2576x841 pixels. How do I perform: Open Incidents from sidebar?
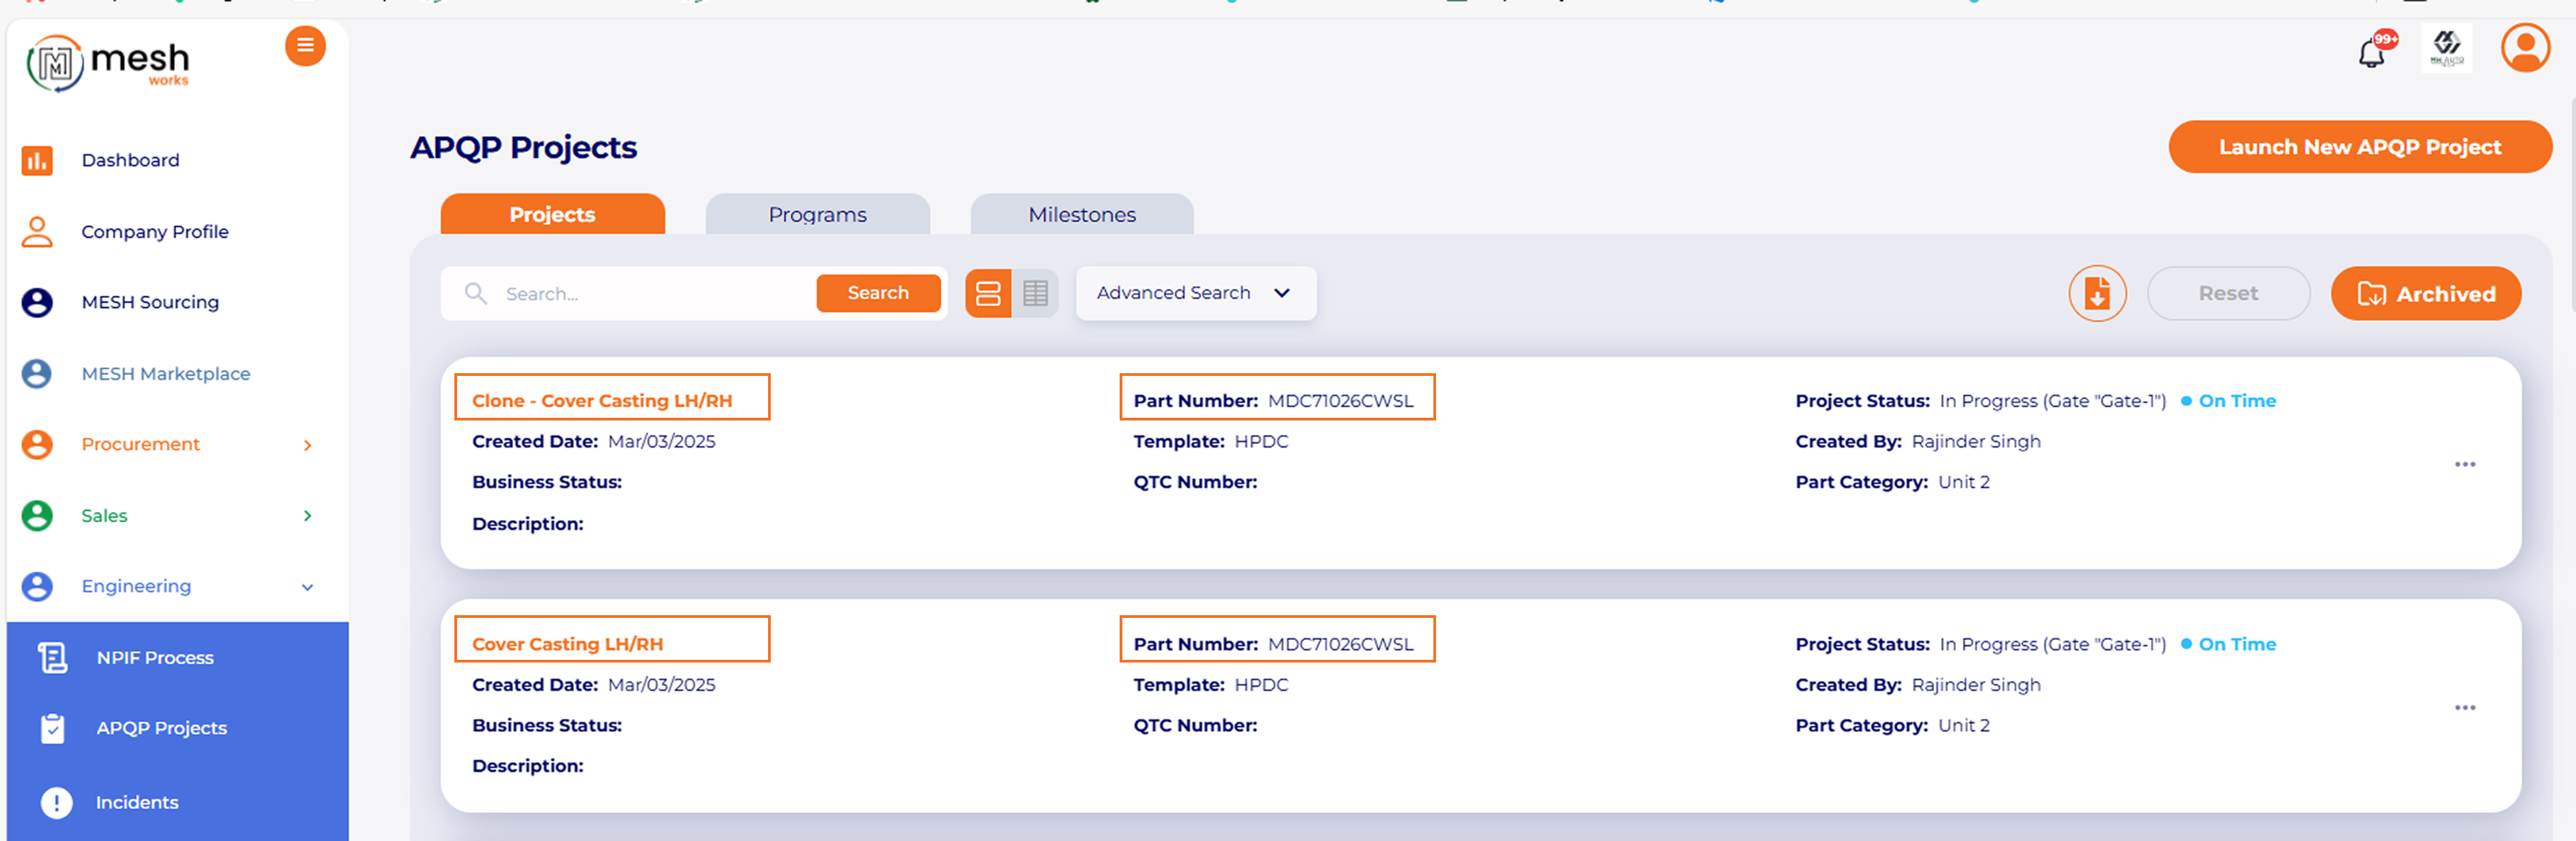coord(137,802)
